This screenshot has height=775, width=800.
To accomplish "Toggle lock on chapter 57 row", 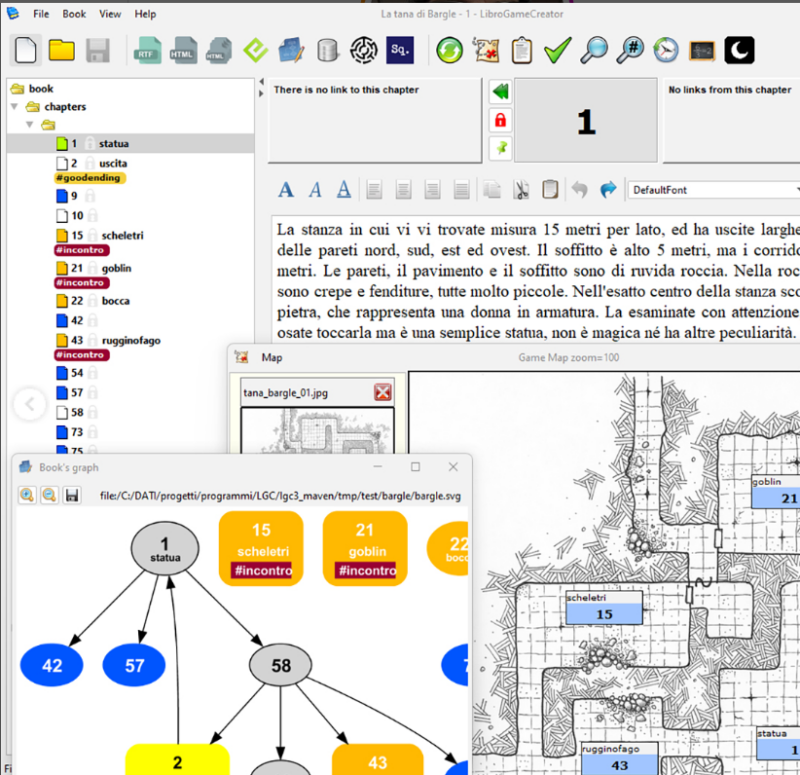I will [x=93, y=392].
